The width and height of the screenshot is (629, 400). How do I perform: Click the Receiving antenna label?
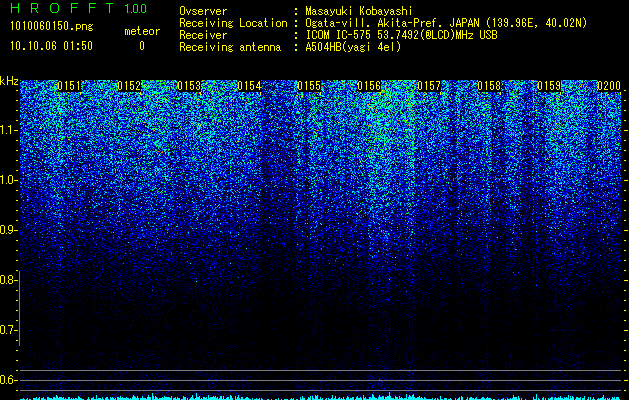point(230,47)
